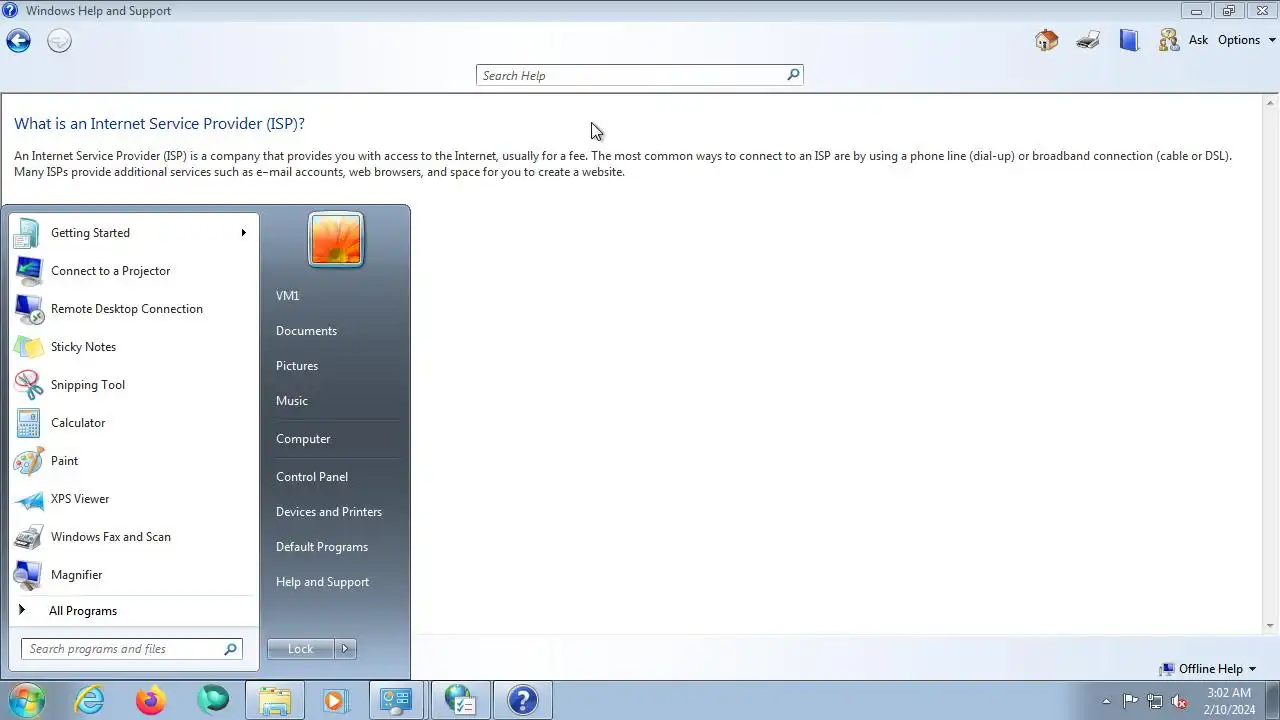1280x720 pixels.
Task: Open the globe checklist taskbar item
Action: (x=460, y=700)
